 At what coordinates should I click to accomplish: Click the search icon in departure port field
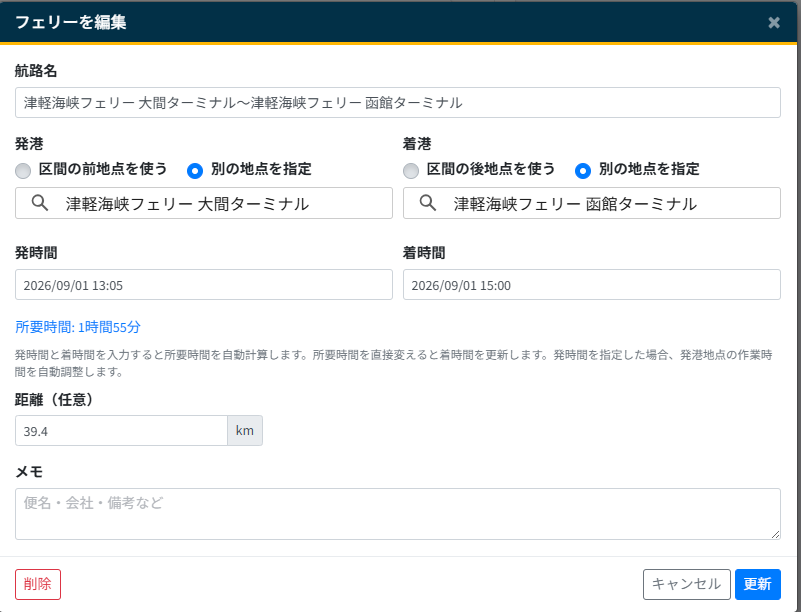click(x=40, y=203)
